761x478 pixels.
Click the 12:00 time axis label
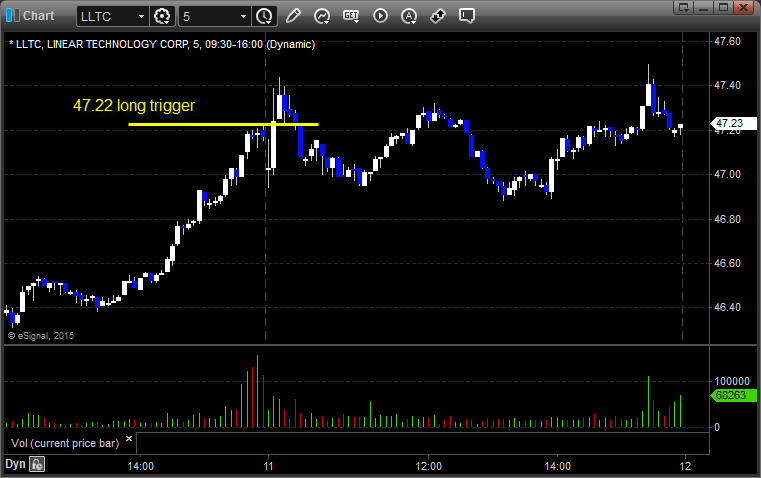[x=429, y=466]
